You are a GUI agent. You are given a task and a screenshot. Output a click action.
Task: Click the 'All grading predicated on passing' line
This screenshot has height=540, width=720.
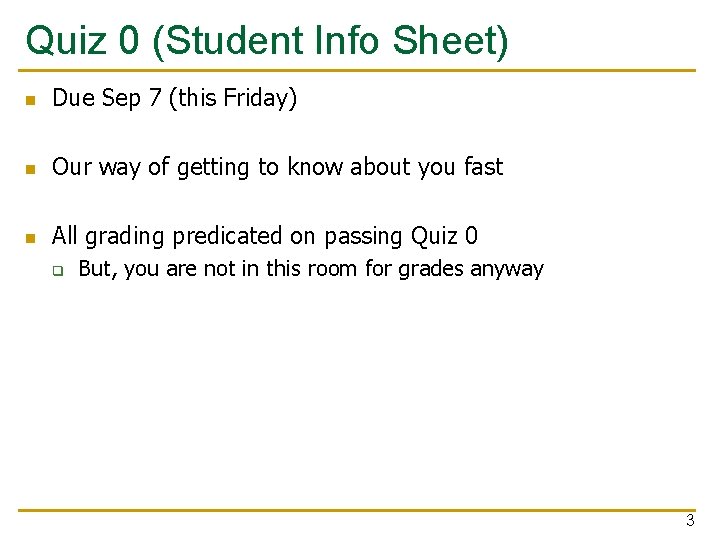(x=264, y=236)
